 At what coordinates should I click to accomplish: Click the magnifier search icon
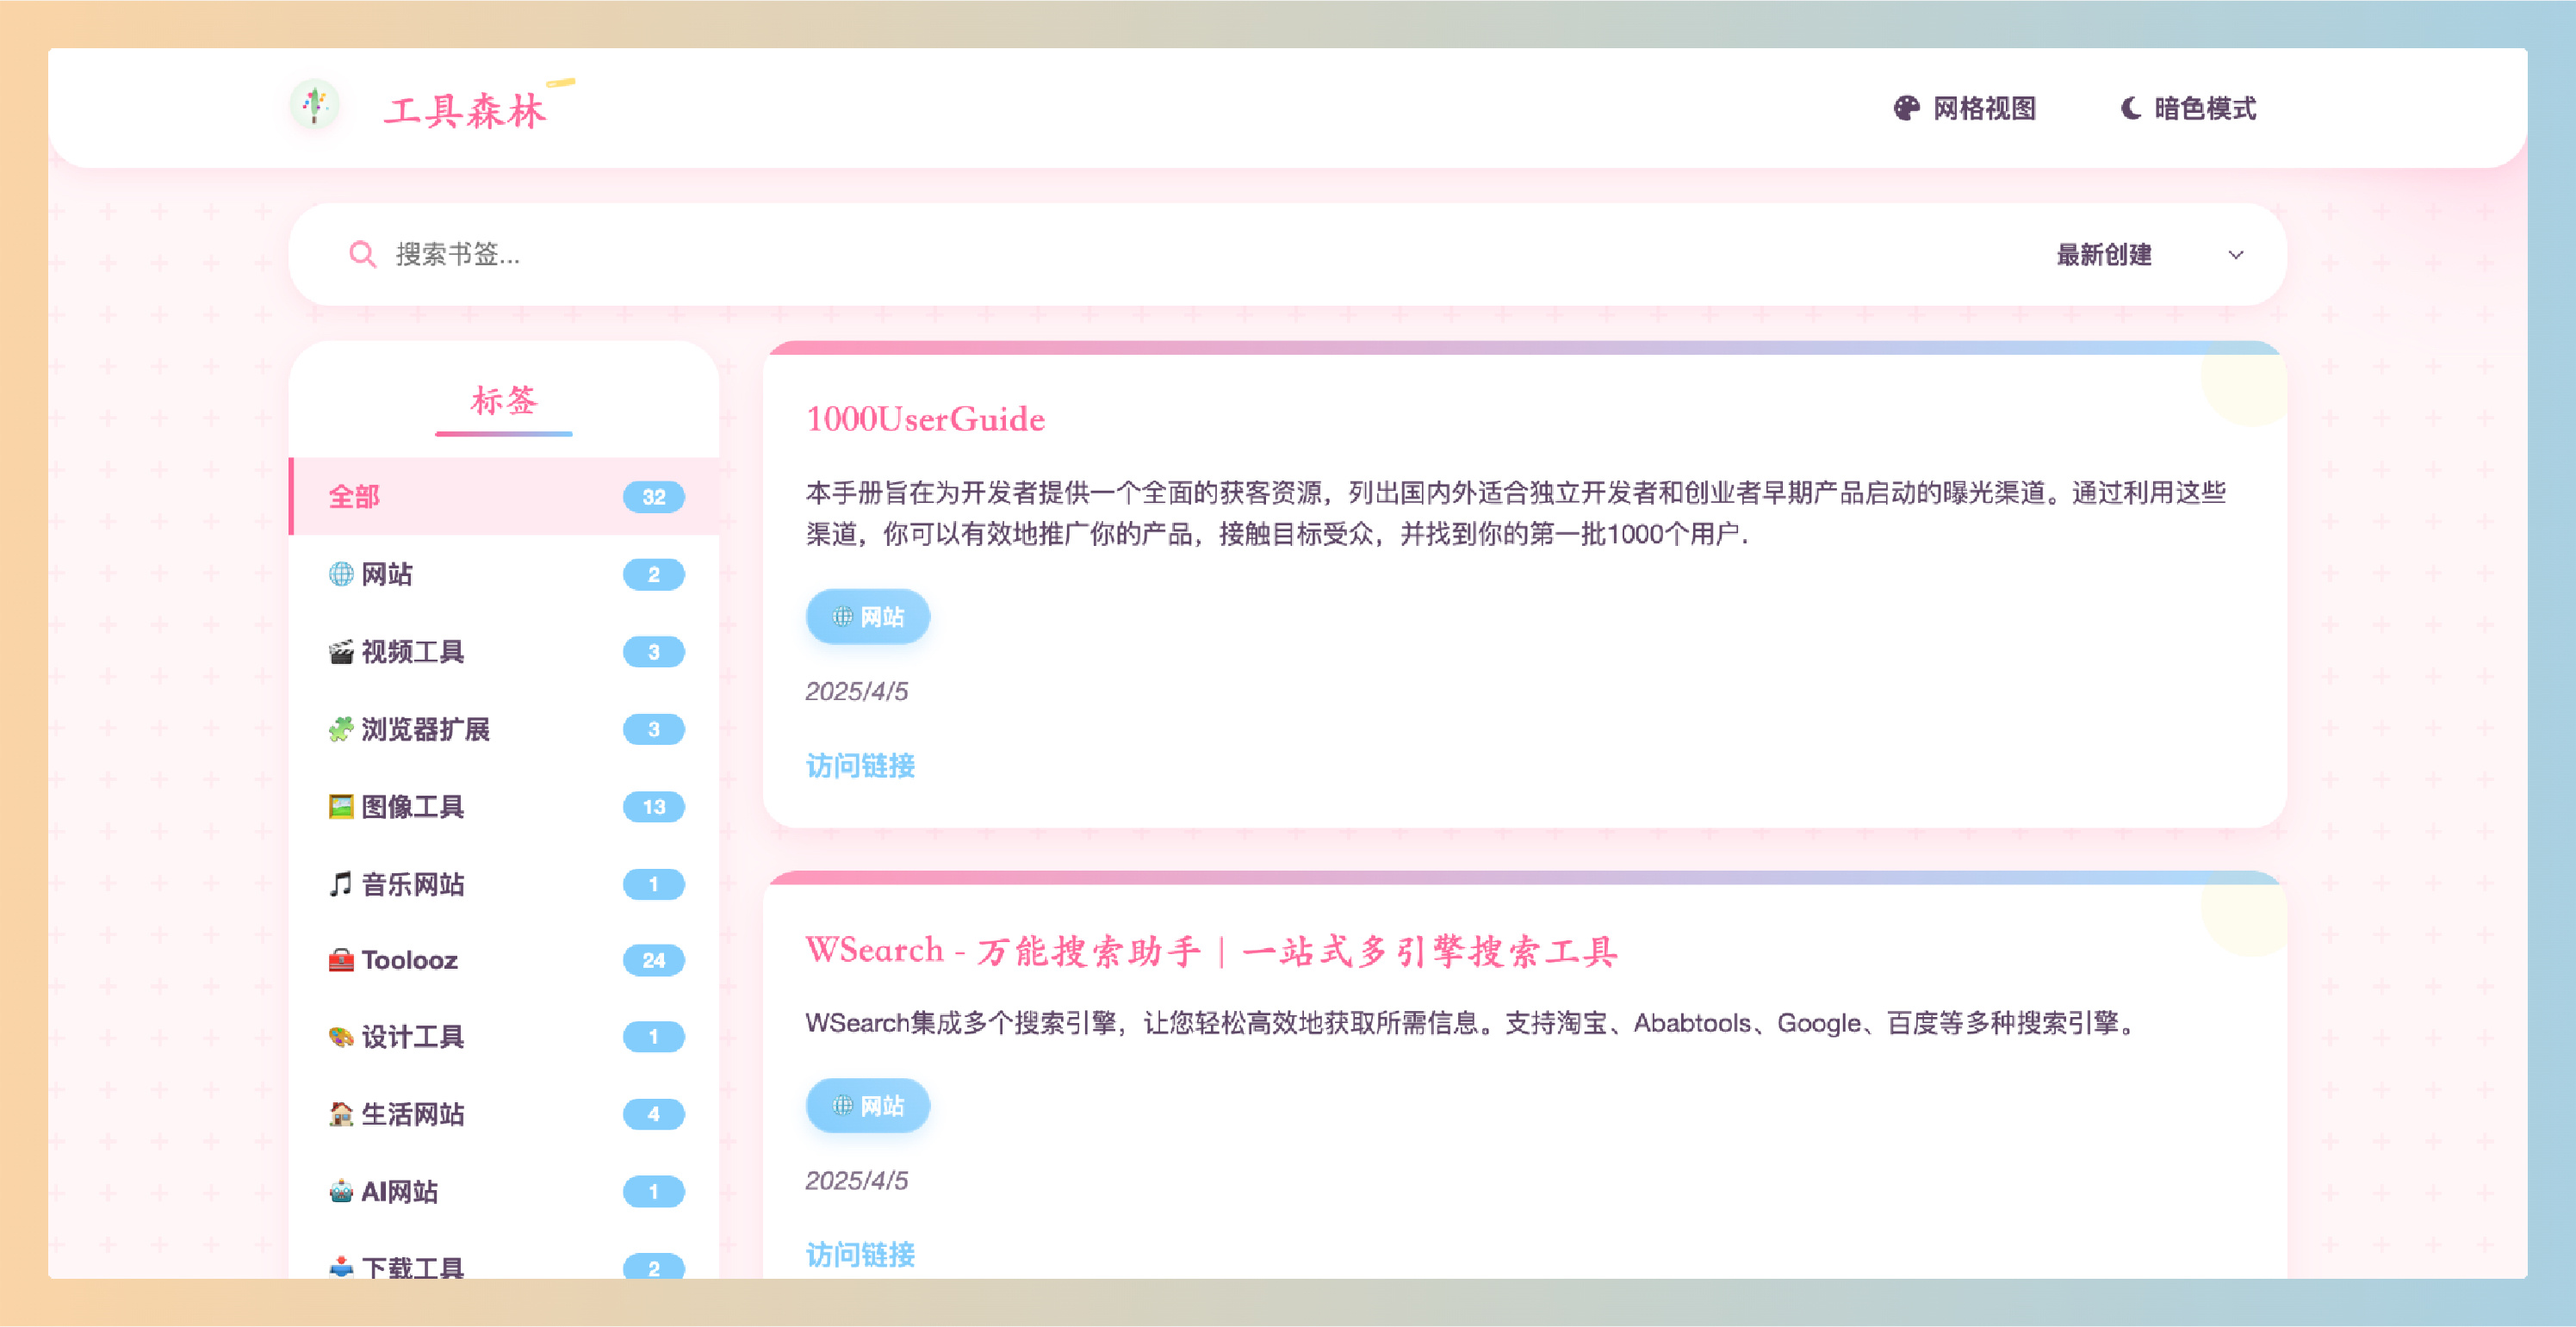click(x=362, y=254)
